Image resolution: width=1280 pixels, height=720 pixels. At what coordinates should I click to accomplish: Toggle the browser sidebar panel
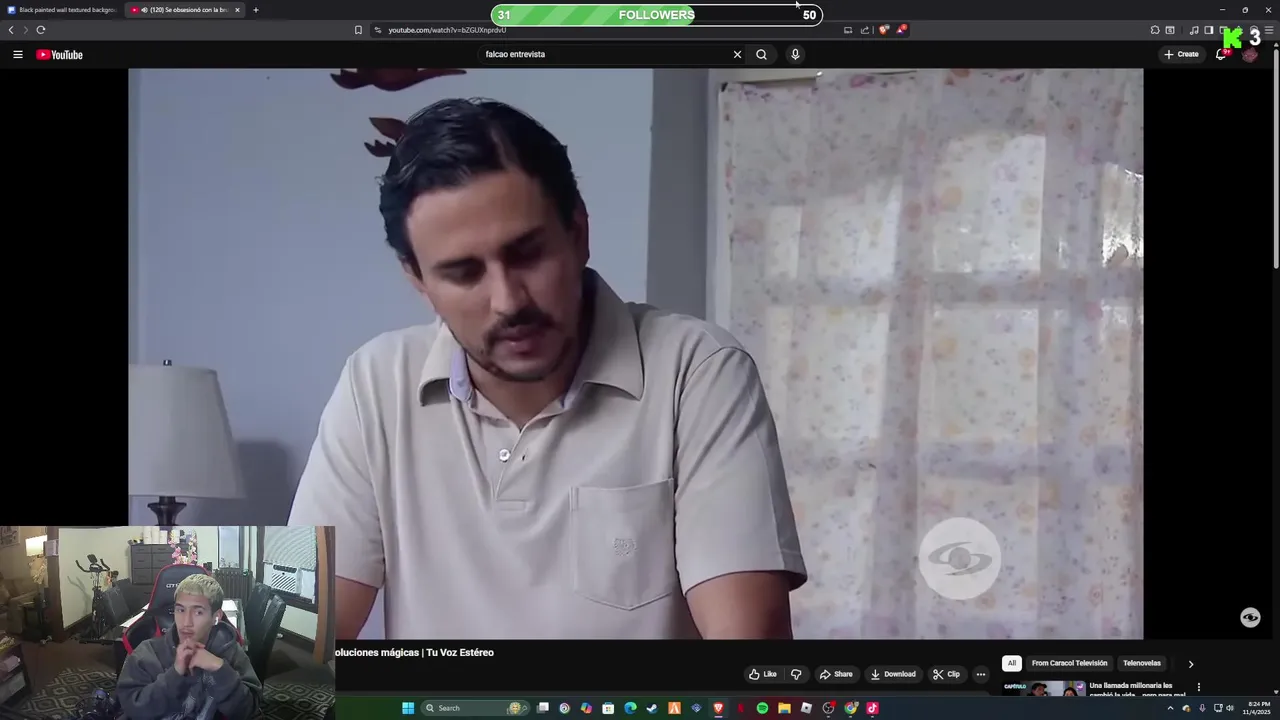(1208, 30)
